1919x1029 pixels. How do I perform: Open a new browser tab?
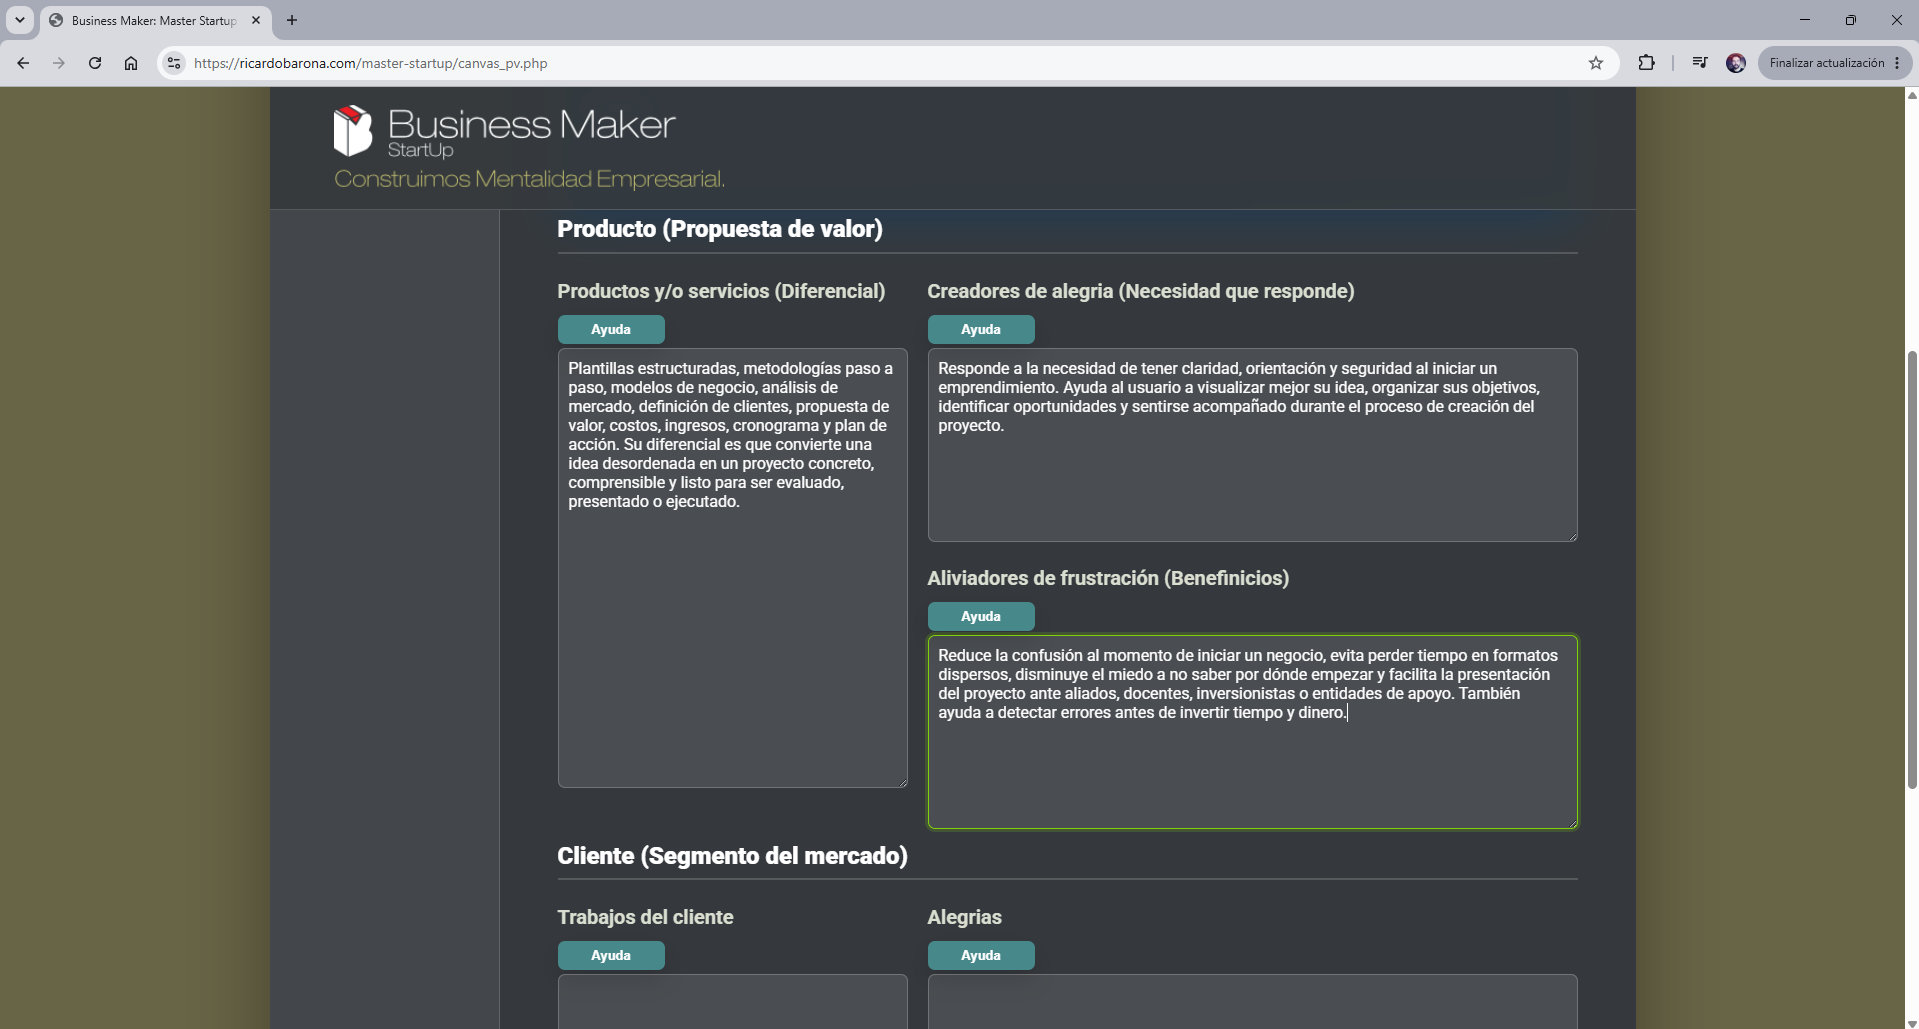[292, 20]
